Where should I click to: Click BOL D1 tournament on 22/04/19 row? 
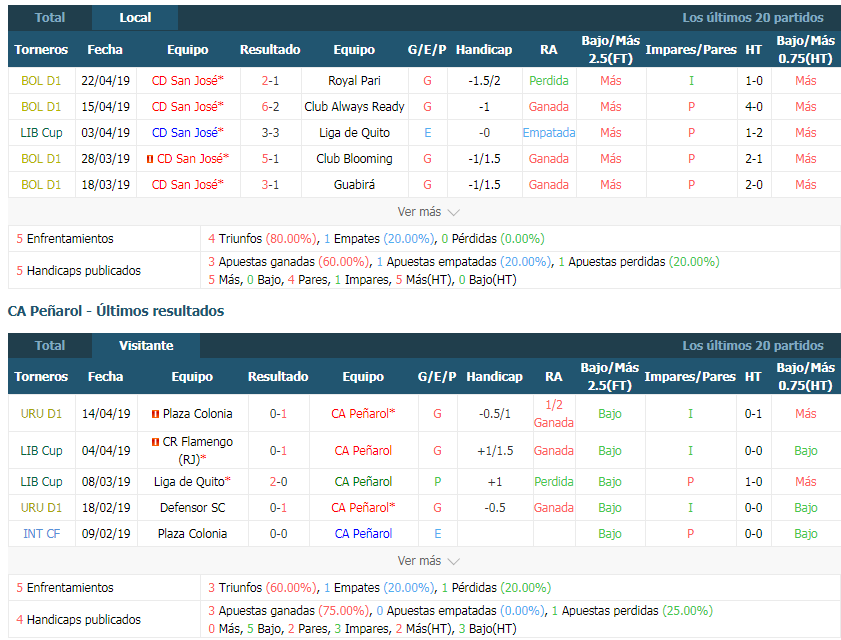tap(41, 81)
